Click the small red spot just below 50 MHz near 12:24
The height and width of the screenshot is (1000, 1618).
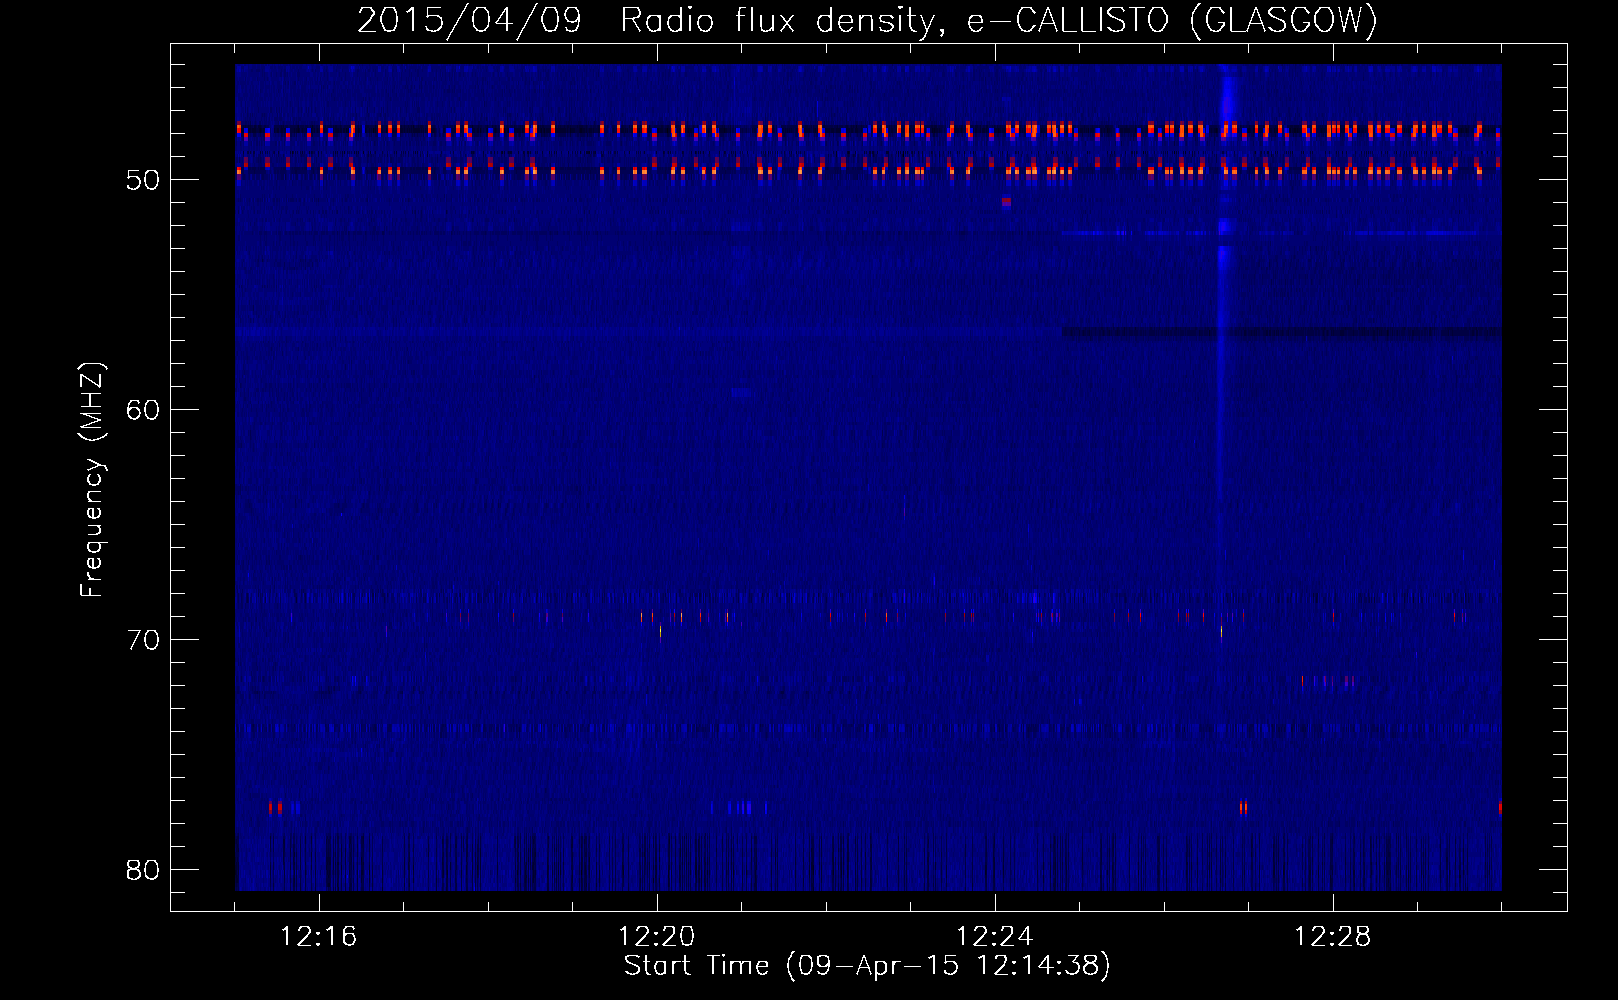[x=1006, y=202]
